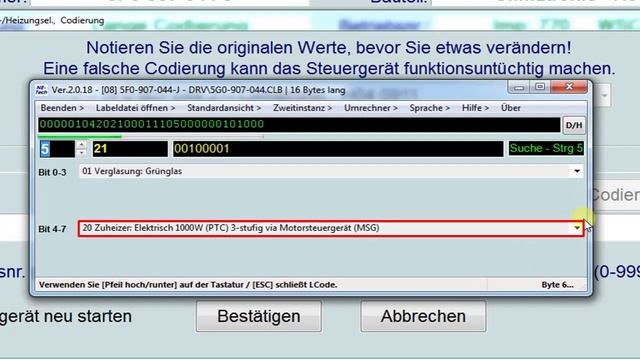The width and height of the screenshot is (640, 360).
Task: Increase byte number with up spinner arrow
Action: tap(82, 145)
